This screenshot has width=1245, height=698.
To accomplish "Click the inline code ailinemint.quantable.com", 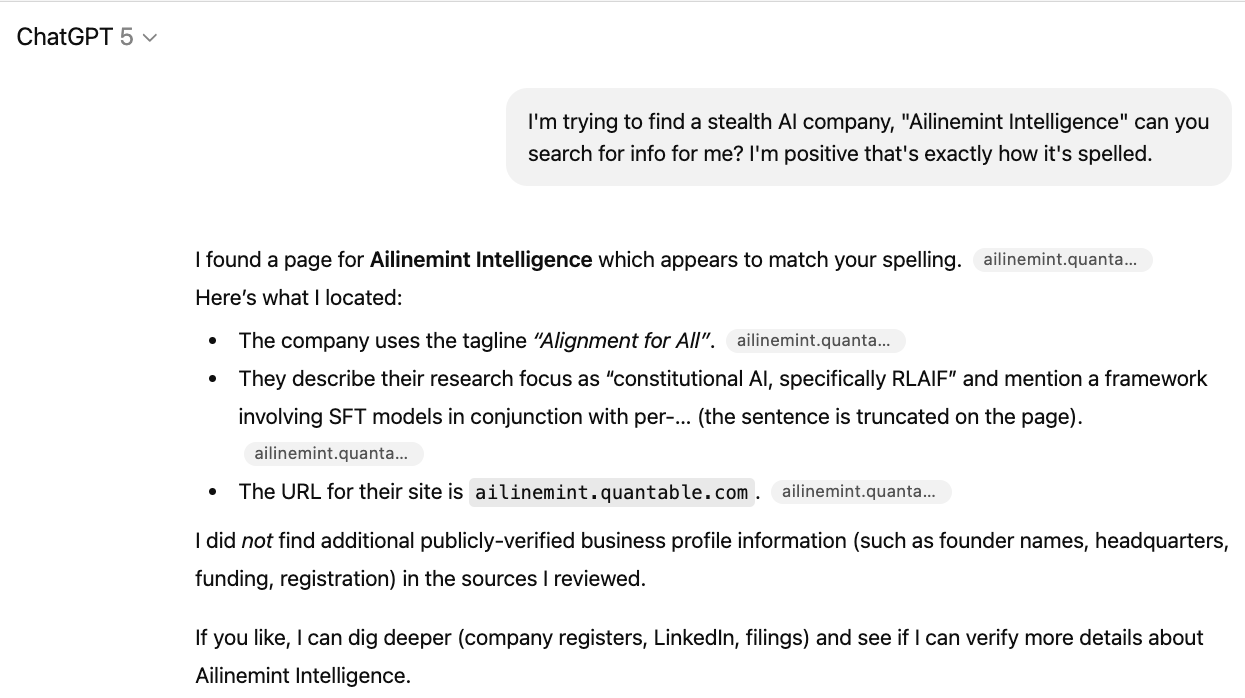I will click(611, 492).
